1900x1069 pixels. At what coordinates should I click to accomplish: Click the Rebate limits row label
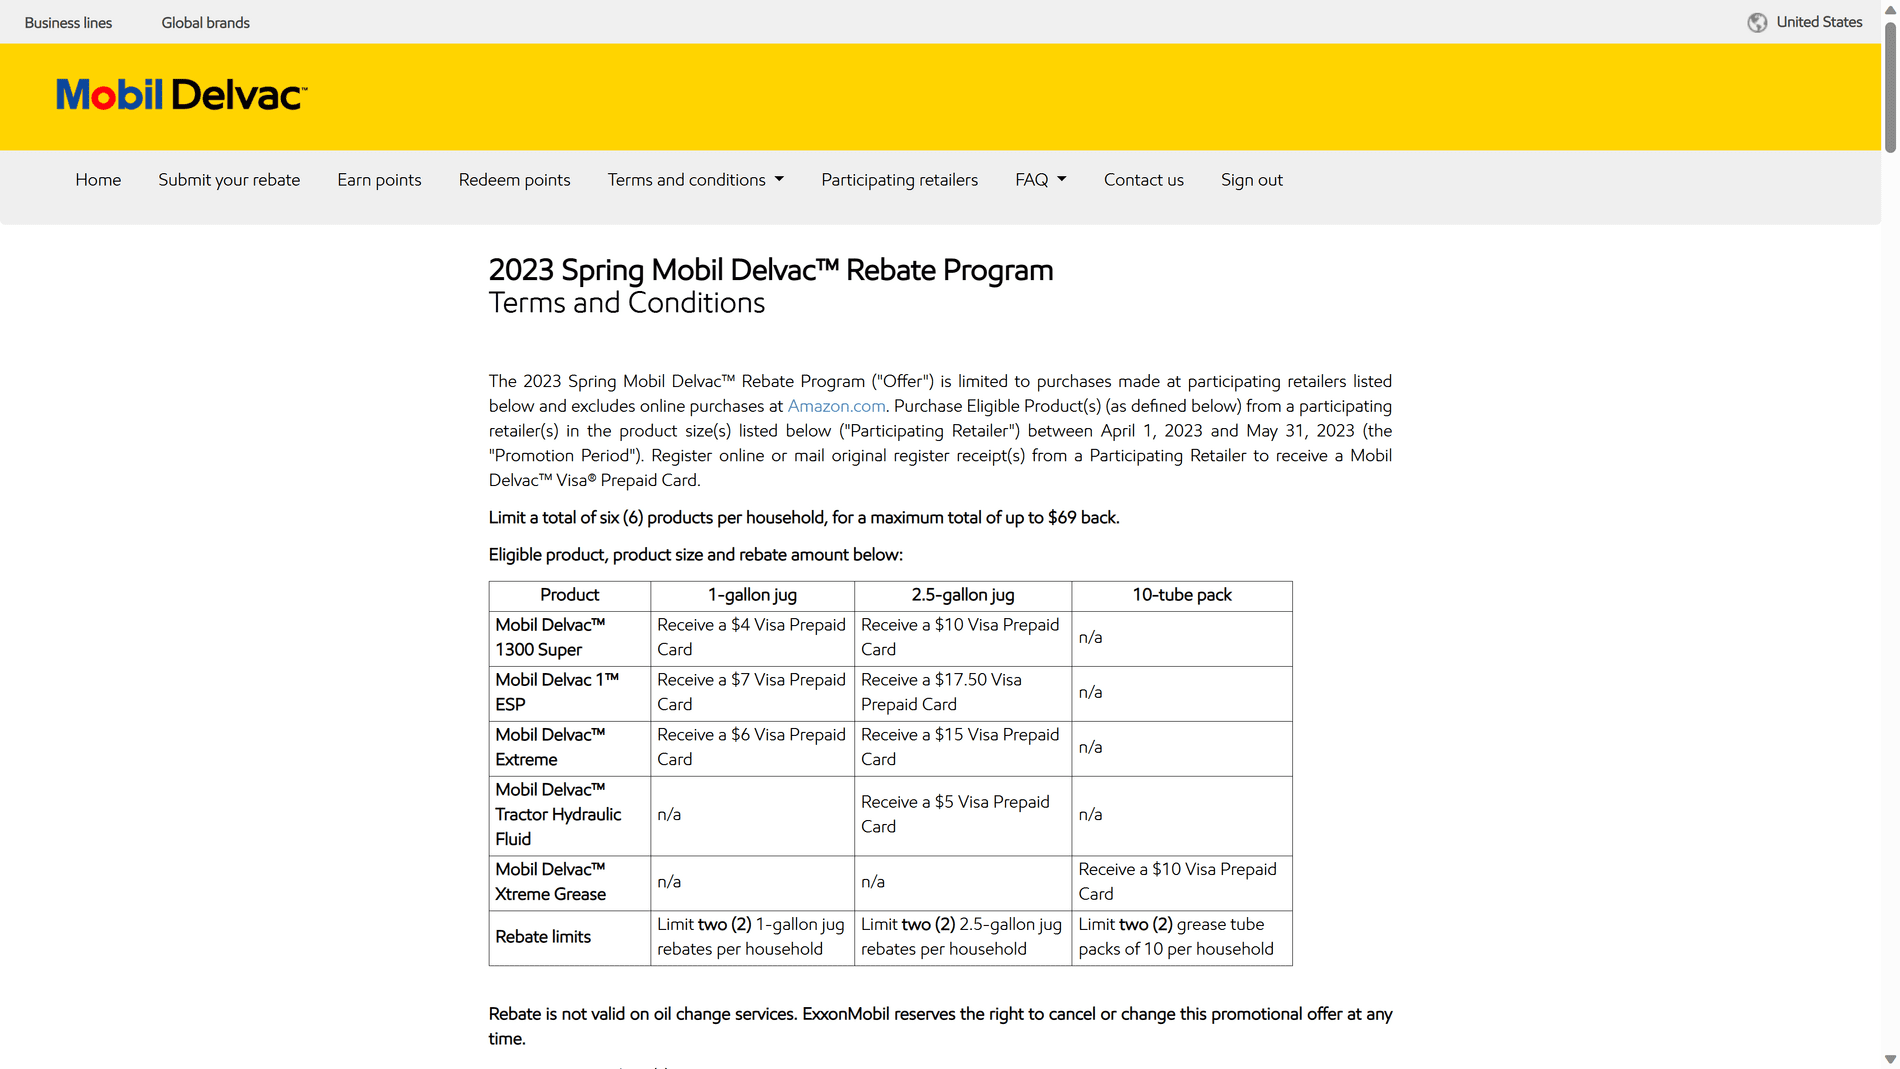coord(569,937)
